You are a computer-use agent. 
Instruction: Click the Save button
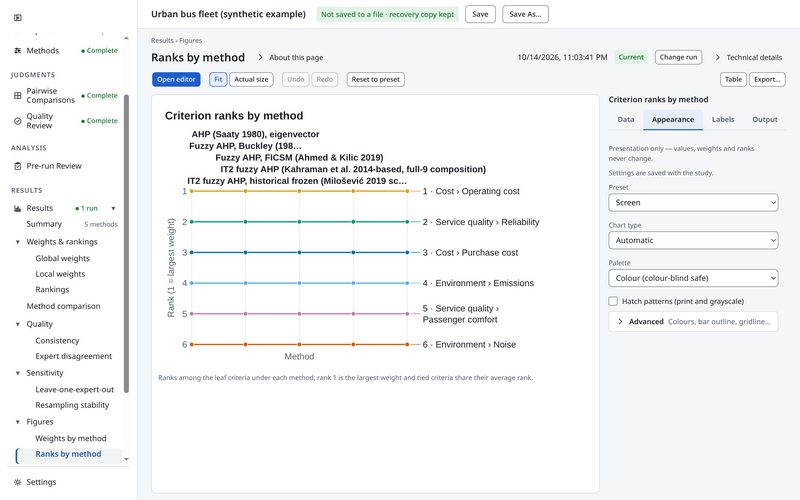click(x=480, y=14)
